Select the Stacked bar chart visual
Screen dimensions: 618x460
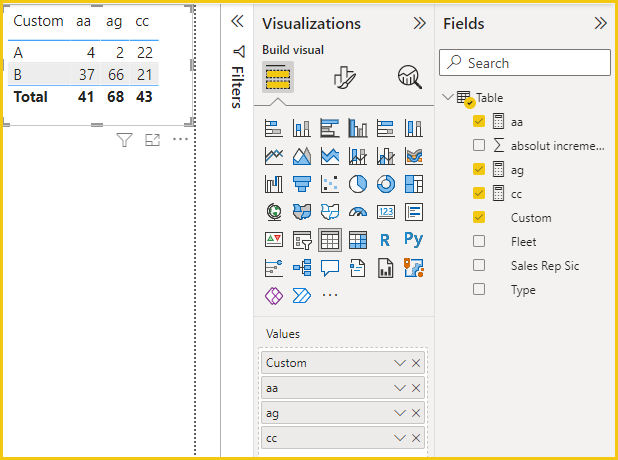[274, 128]
